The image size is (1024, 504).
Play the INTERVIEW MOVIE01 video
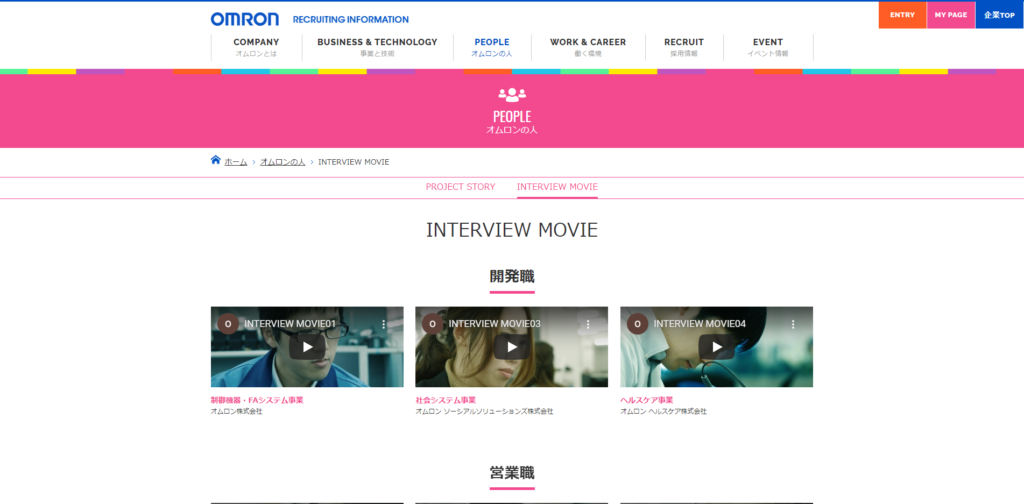(307, 347)
